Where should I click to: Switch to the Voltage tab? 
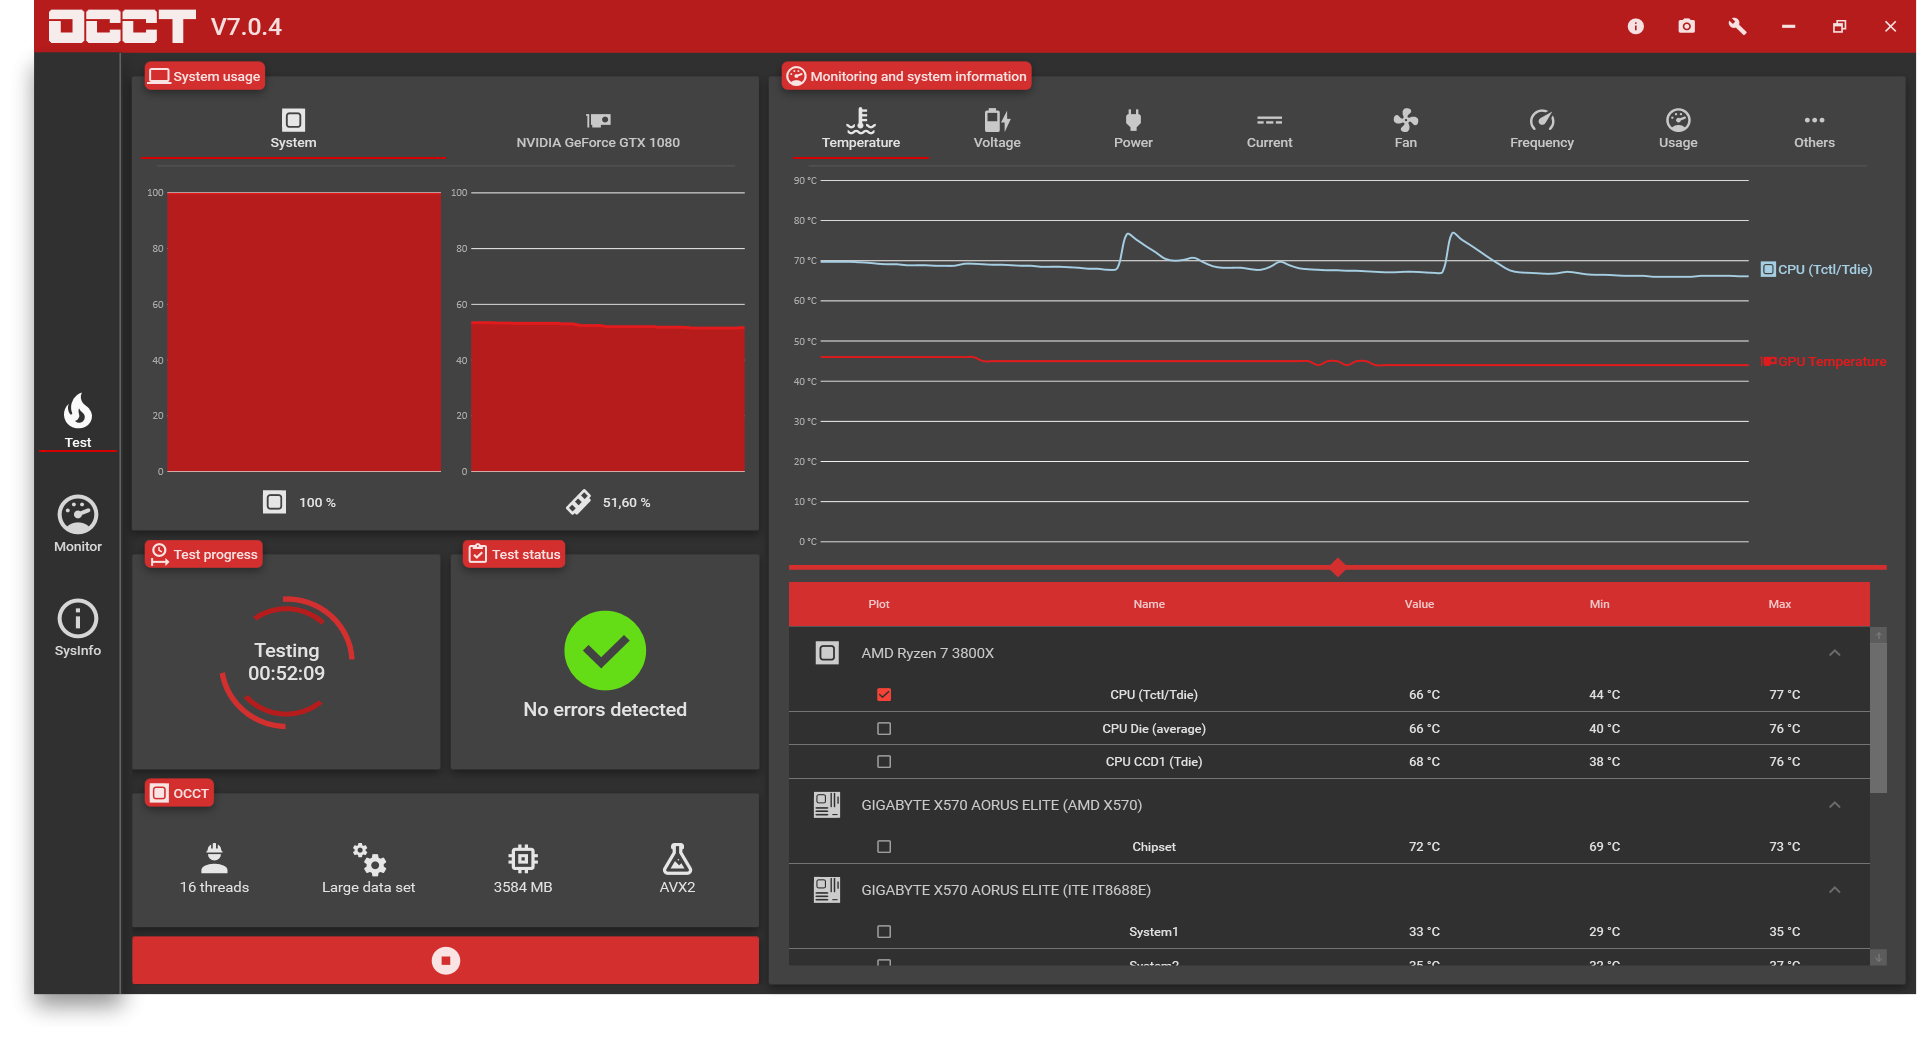pyautogui.click(x=997, y=129)
